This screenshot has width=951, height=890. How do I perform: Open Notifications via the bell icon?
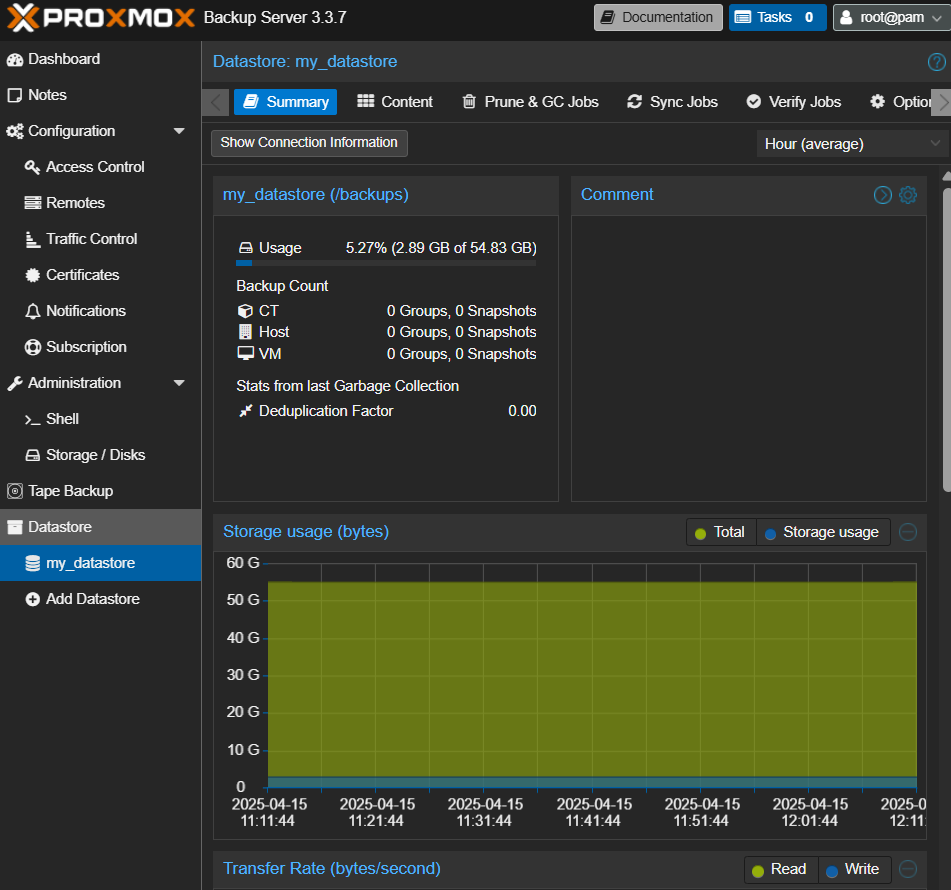coord(32,311)
